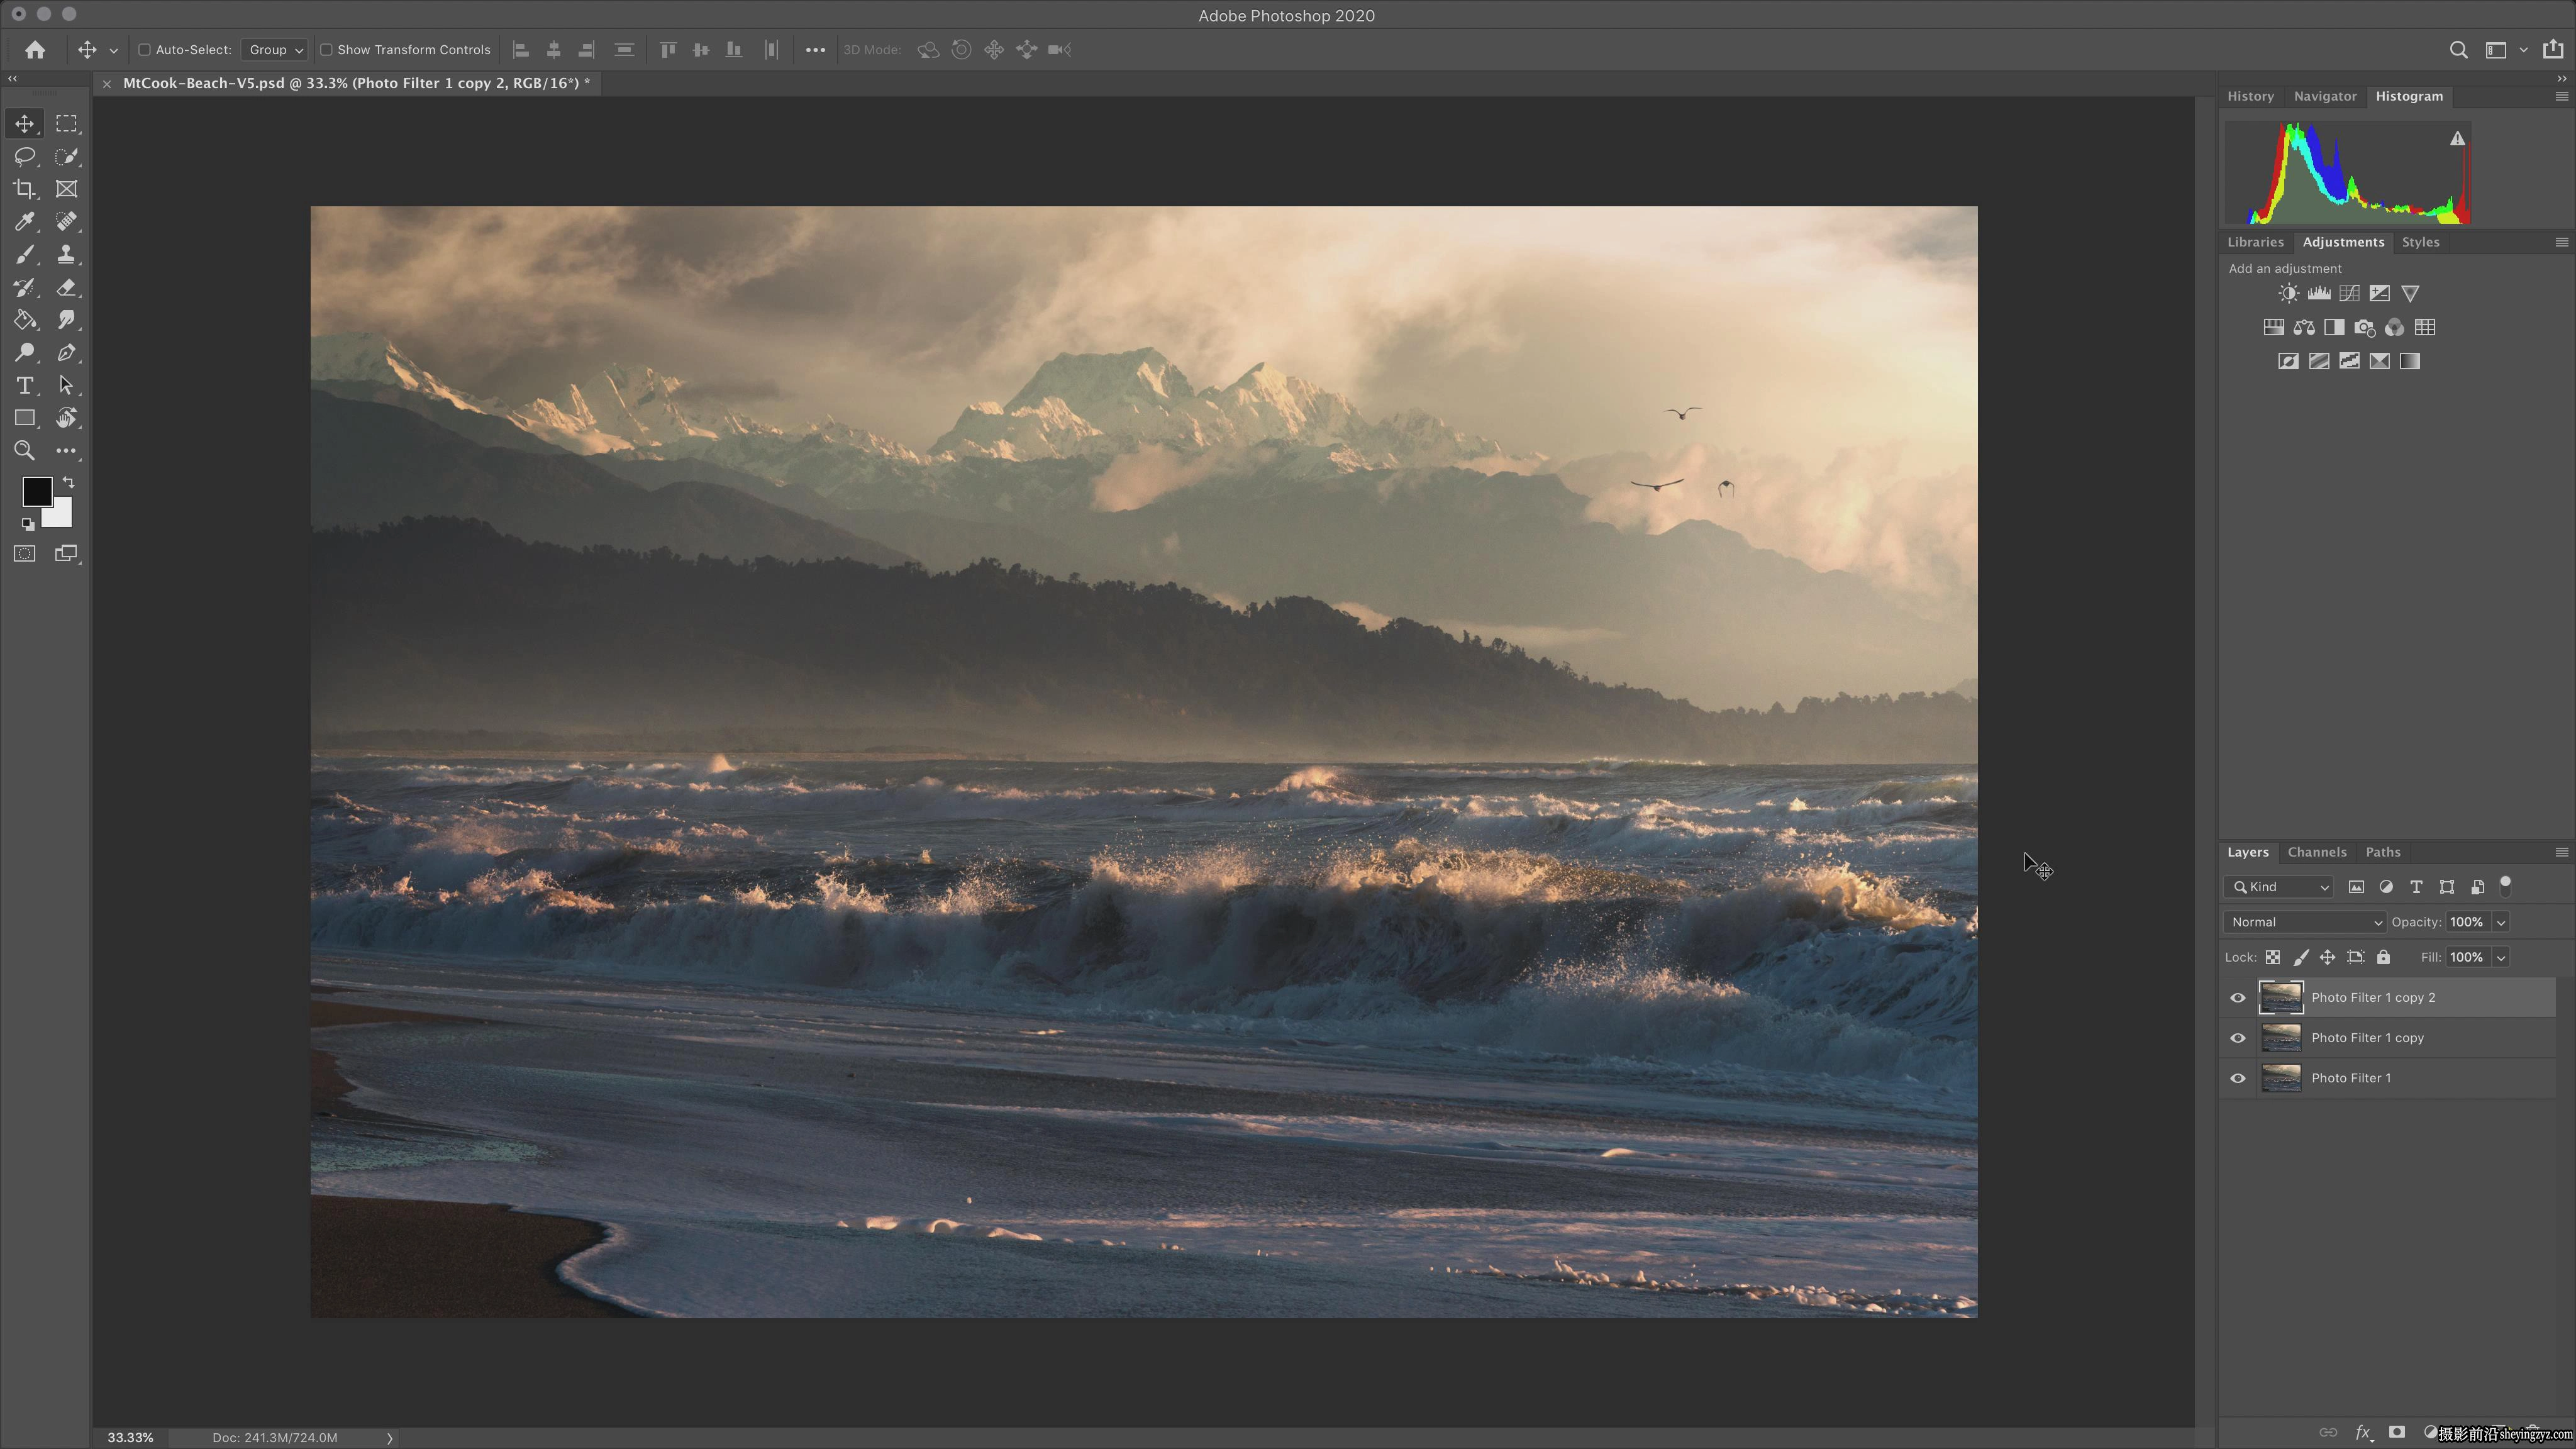Image resolution: width=2576 pixels, height=1449 pixels.
Task: Choose the Eyedropper tool
Action: tap(24, 222)
